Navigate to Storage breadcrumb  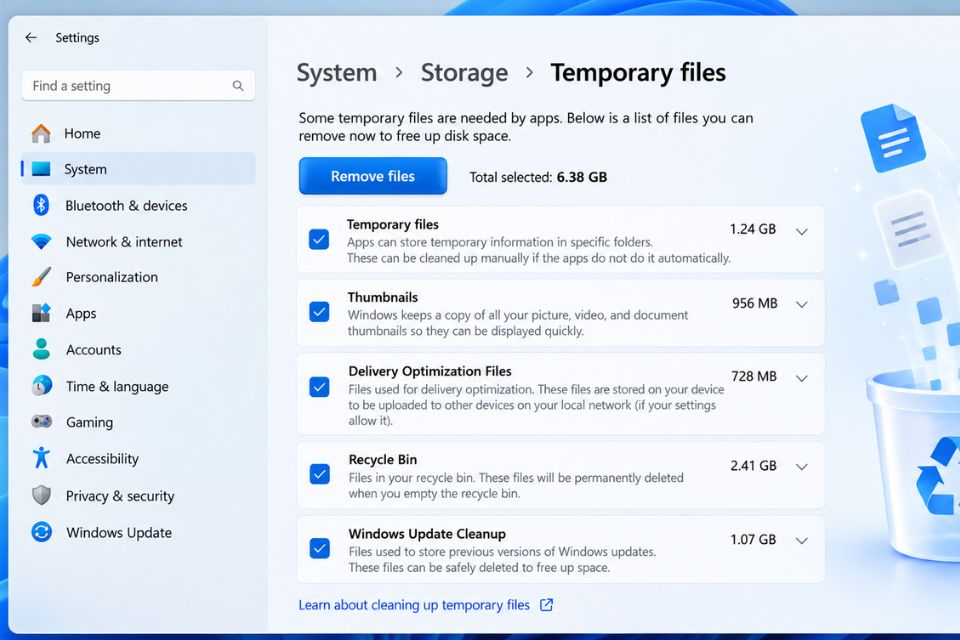(464, 73)
